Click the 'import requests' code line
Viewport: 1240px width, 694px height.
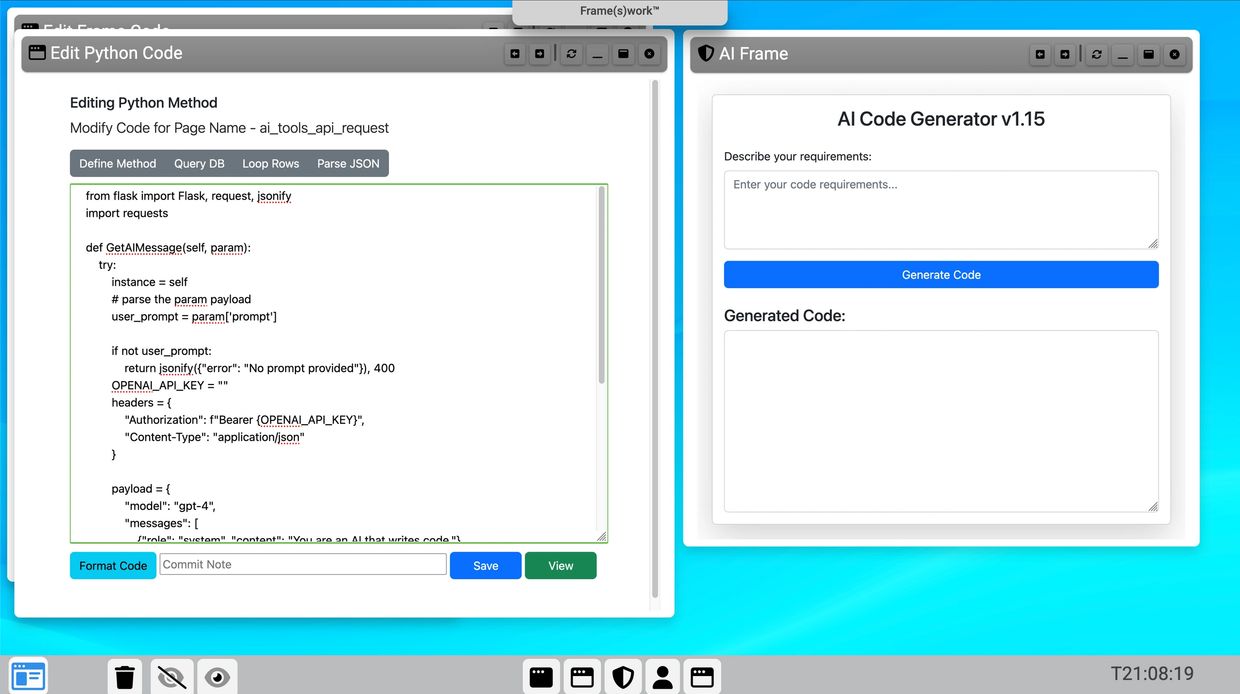[x=127, y=213]
